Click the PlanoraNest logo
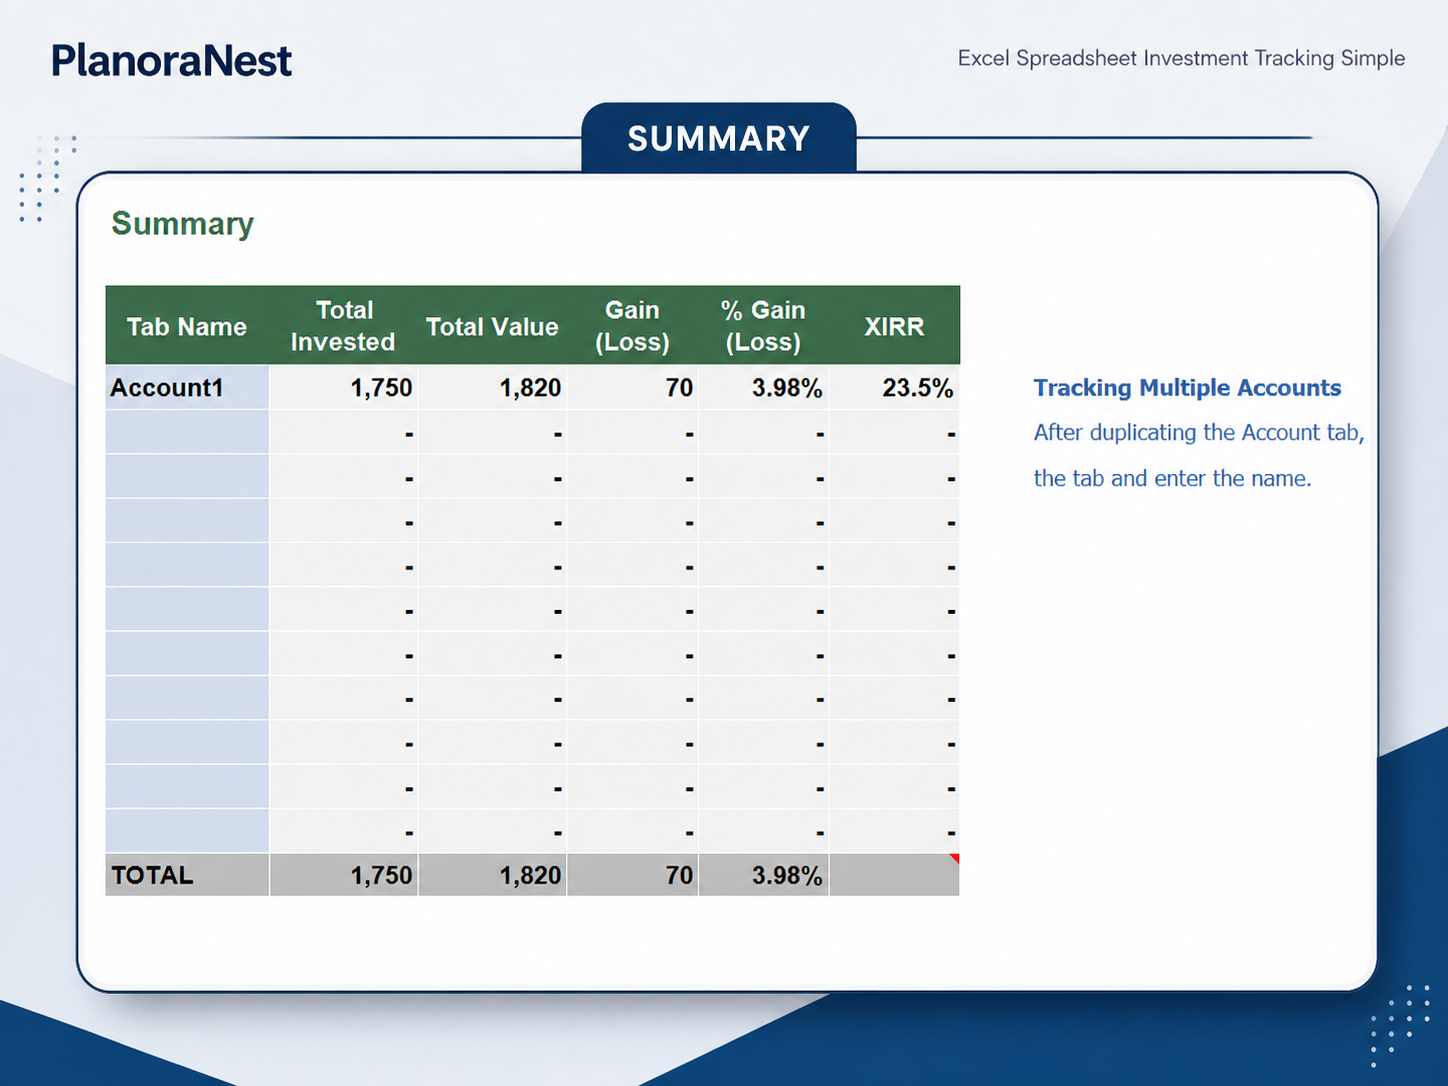Viewport: 1448px width, 1086px height. tap(171, 61)
